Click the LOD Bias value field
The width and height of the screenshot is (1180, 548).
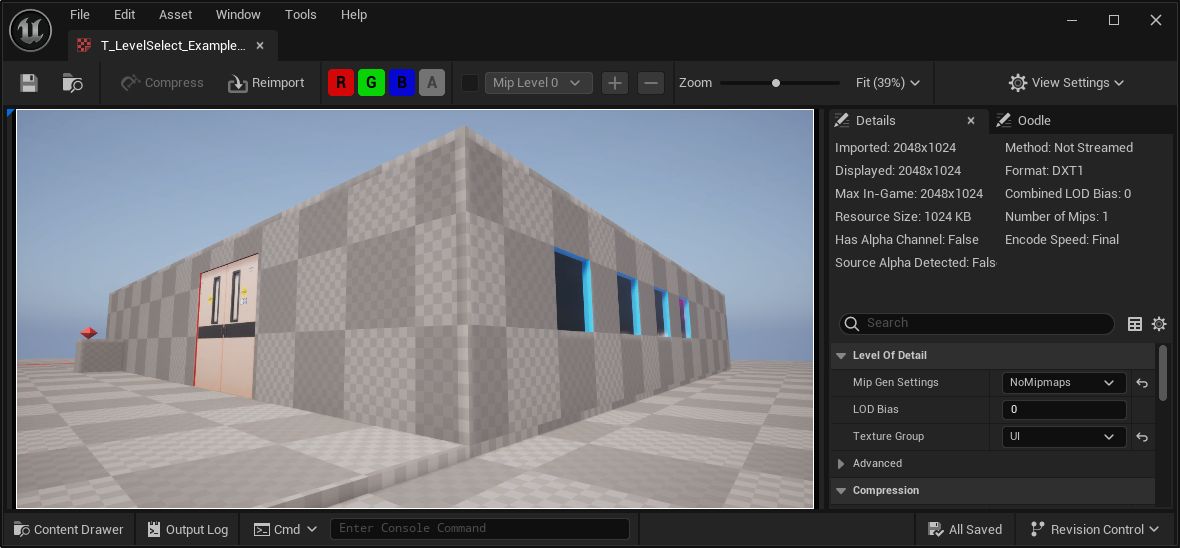point(1063,409)
